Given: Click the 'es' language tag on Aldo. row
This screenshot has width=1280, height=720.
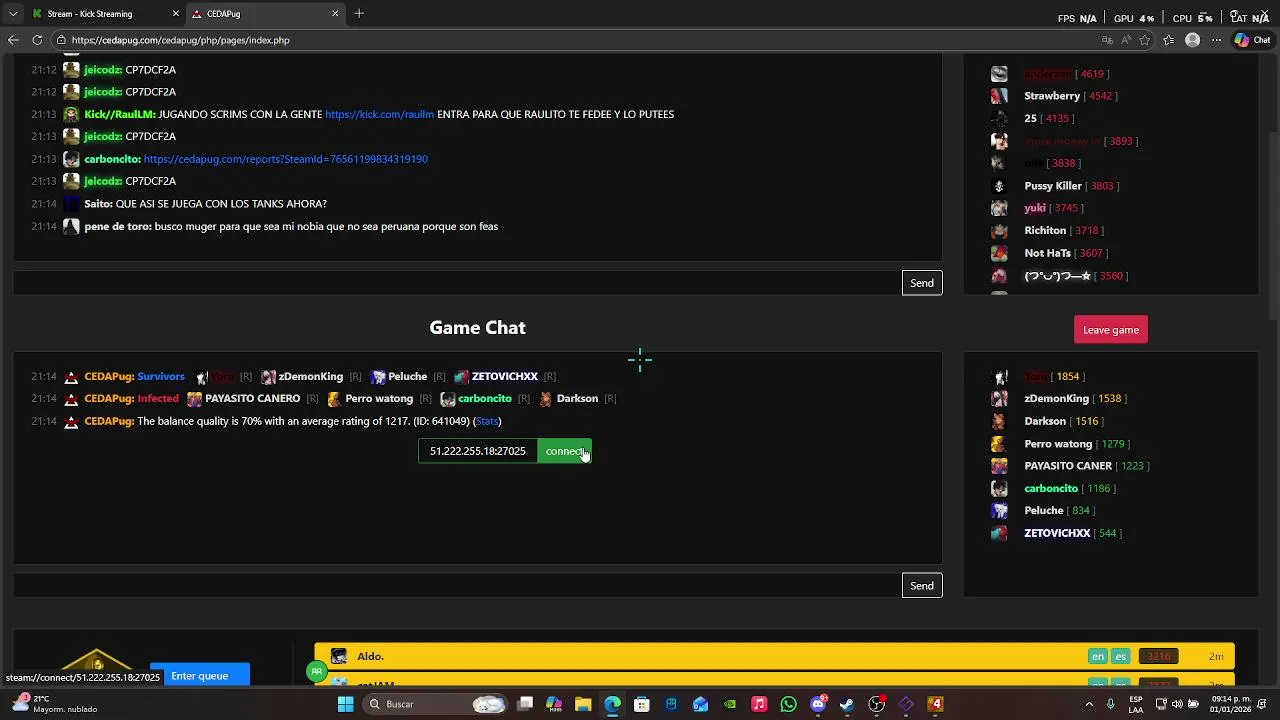Looking at the screenshot, I should (1120, 657).
